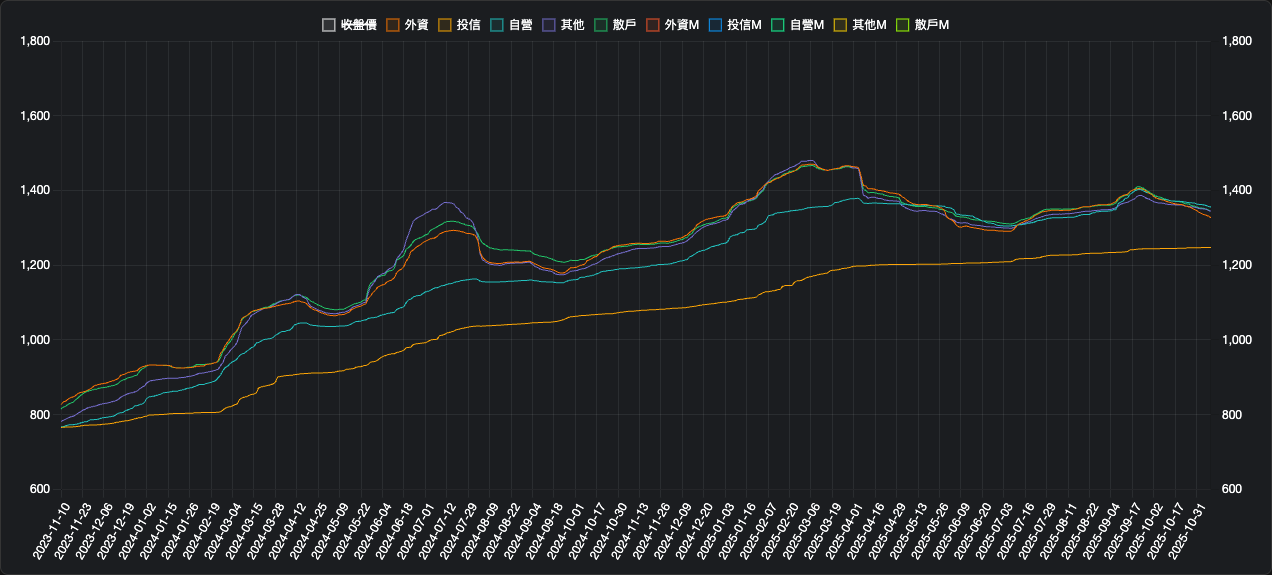This screenshot has width=1272, height=575.
Task: Click the 2025-04-01 x-axis date label
Action: [x=842, y=532]
